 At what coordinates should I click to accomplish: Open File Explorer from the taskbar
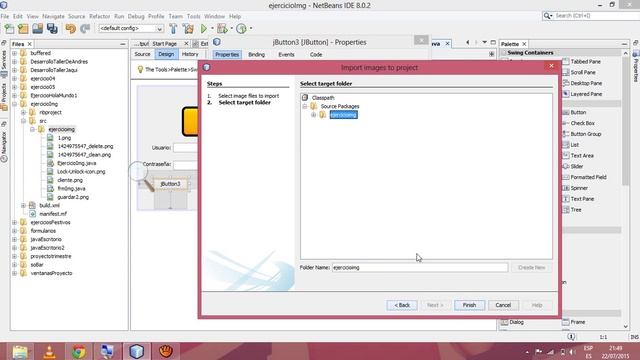point(20,351)
